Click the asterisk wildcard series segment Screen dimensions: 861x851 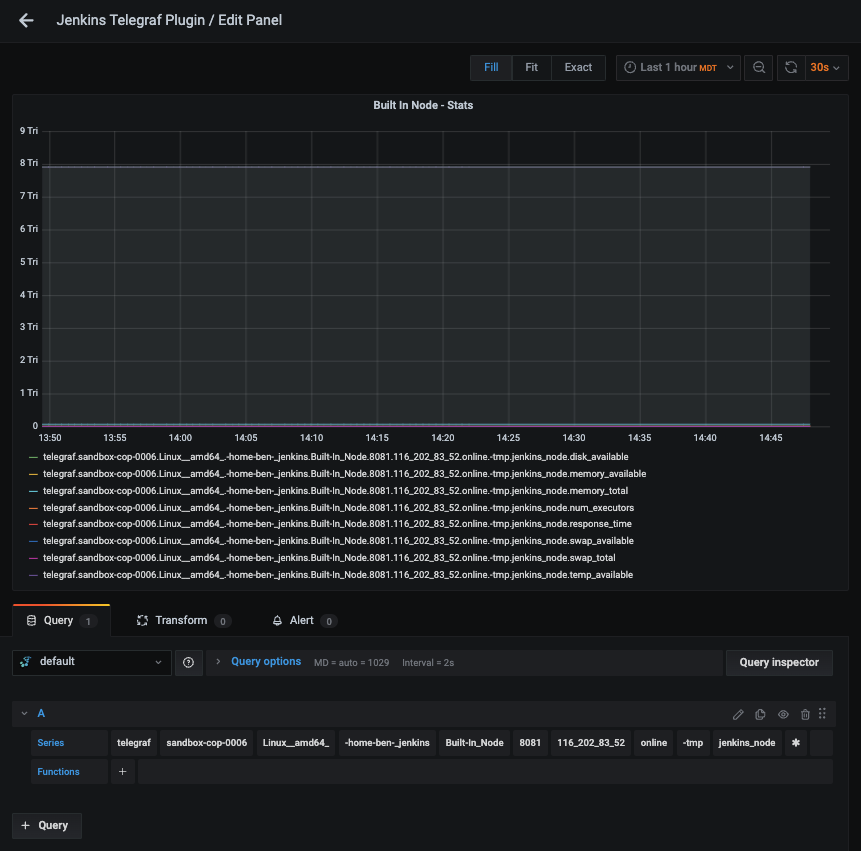coord(796,743)
